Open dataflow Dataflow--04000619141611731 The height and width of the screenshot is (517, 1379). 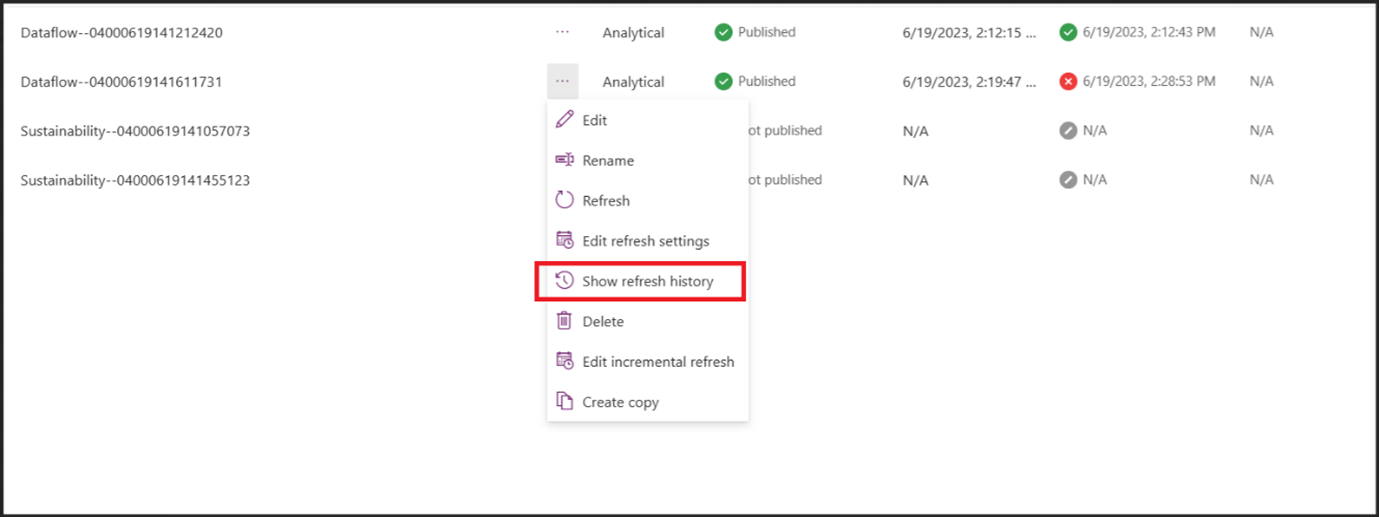tap(121, 81)
